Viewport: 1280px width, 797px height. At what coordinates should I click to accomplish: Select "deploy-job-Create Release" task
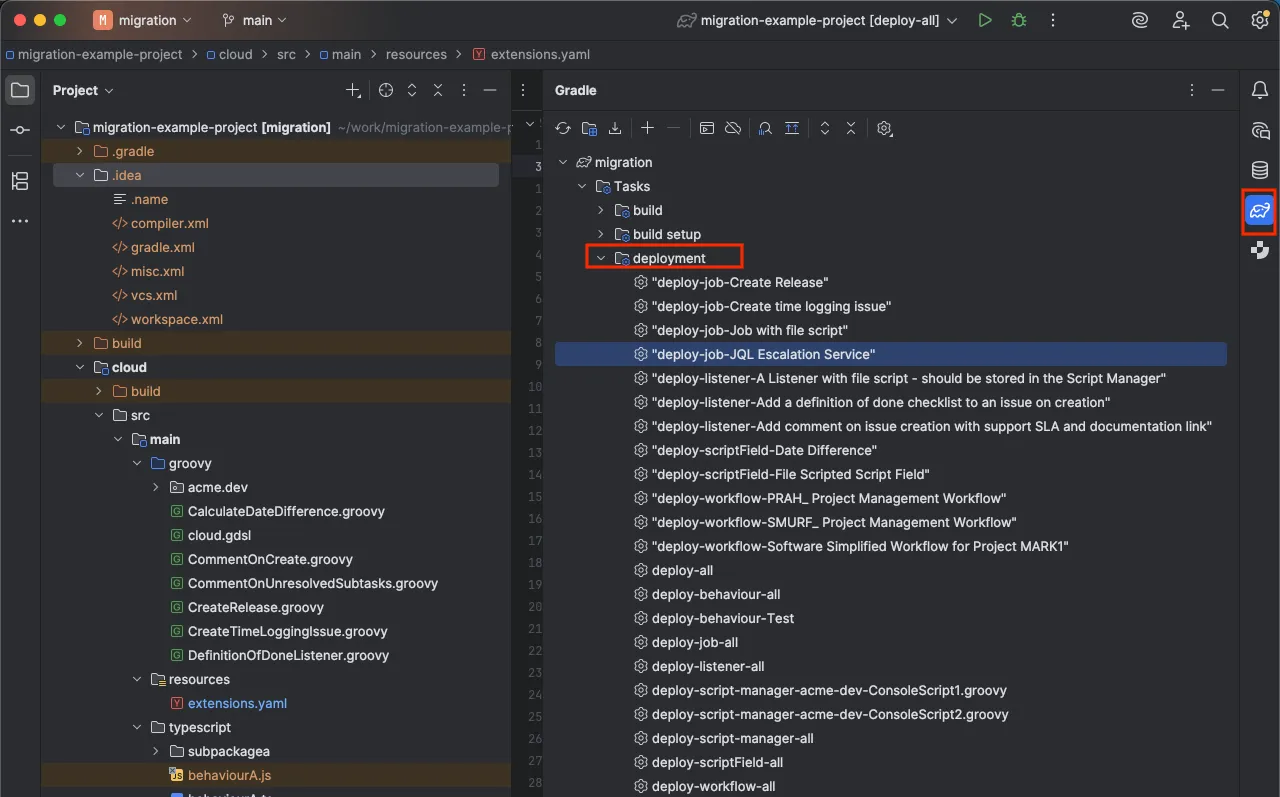[x=740, y=282]
